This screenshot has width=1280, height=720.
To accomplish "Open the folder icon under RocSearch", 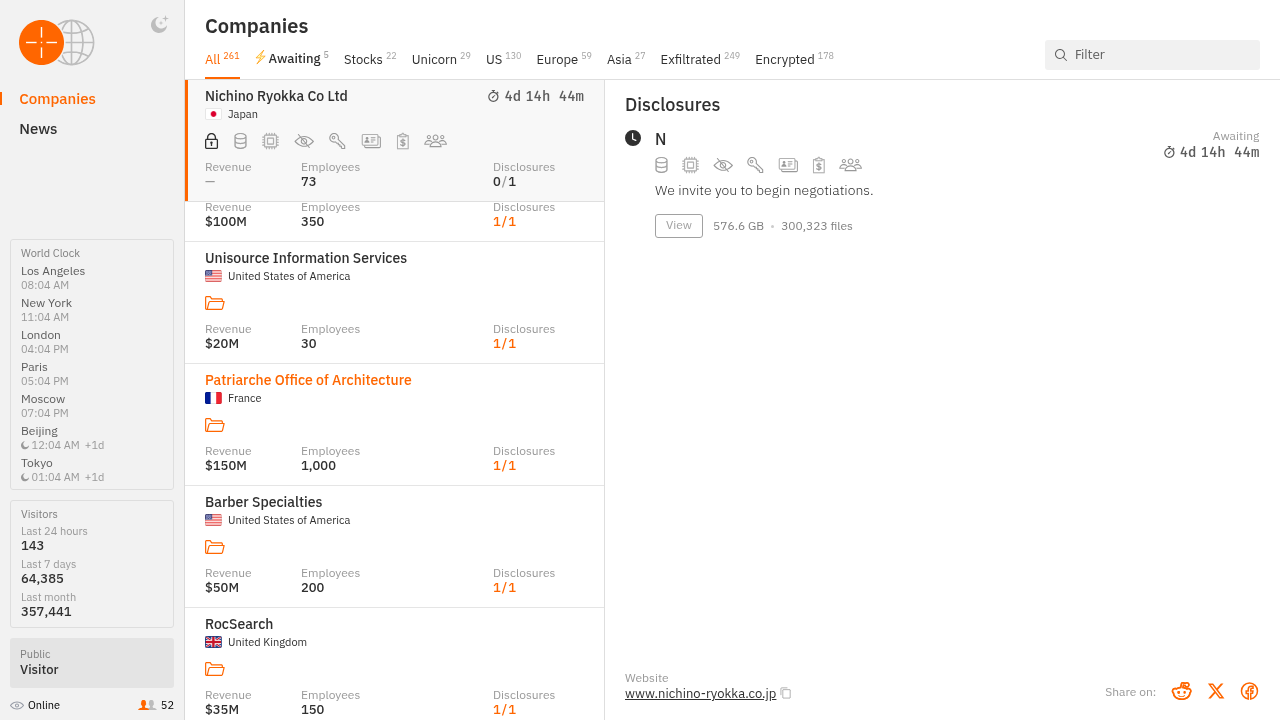I will point(215,669).
